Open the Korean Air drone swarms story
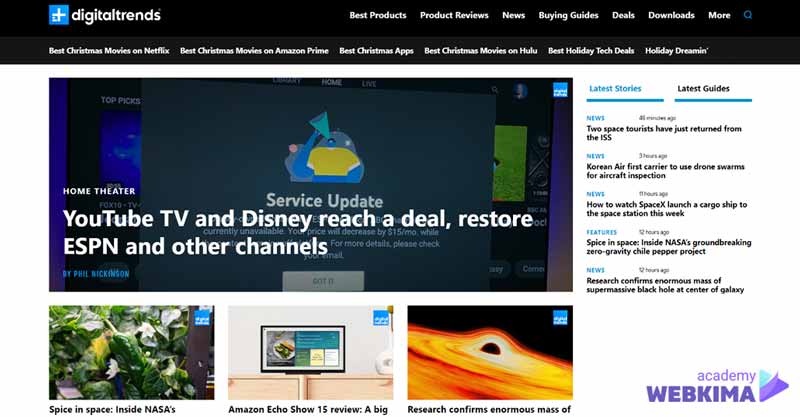Viewport: 800px width, 417px height. pyautogui.click(x=665, y=171)
